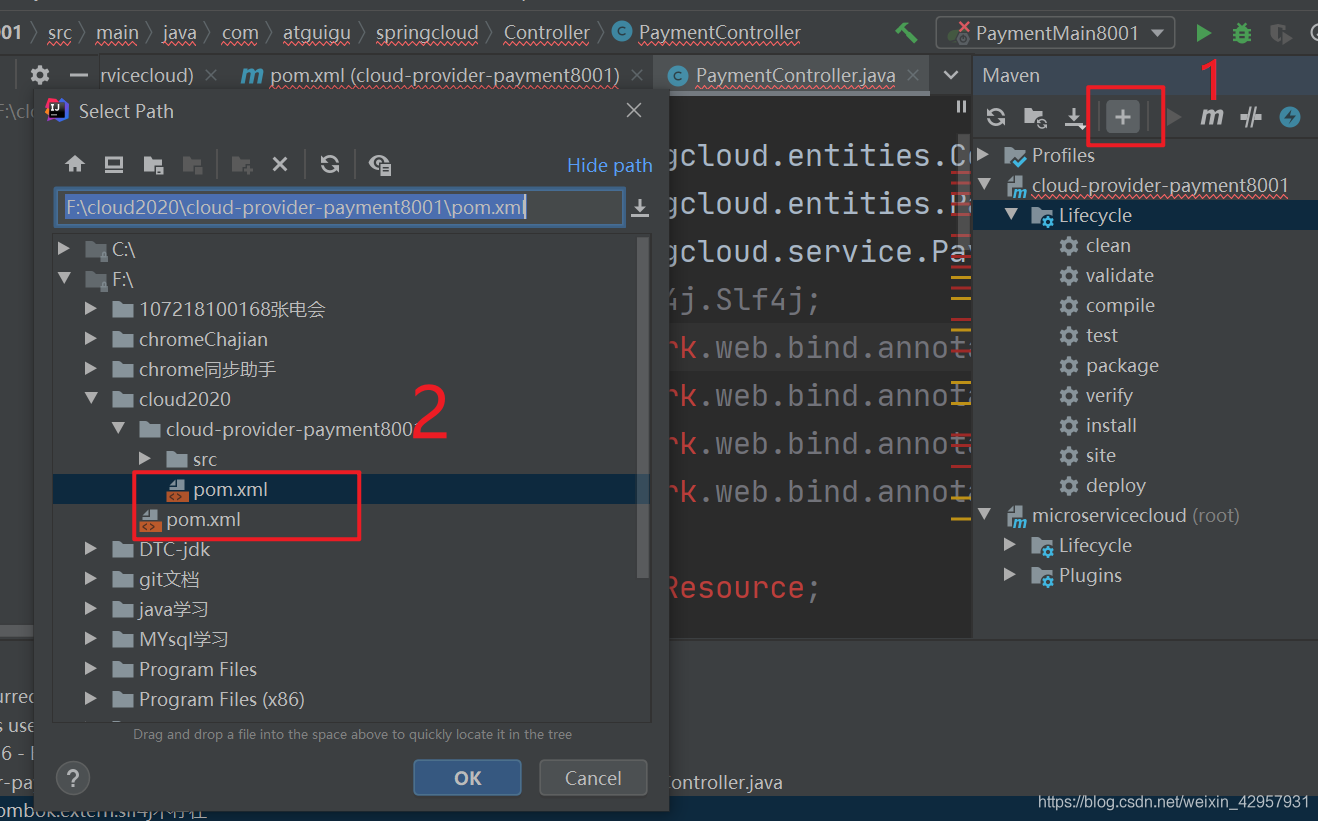Click the help question mark button
This screenshot has width=1318, height=821.
coord(73,778)
